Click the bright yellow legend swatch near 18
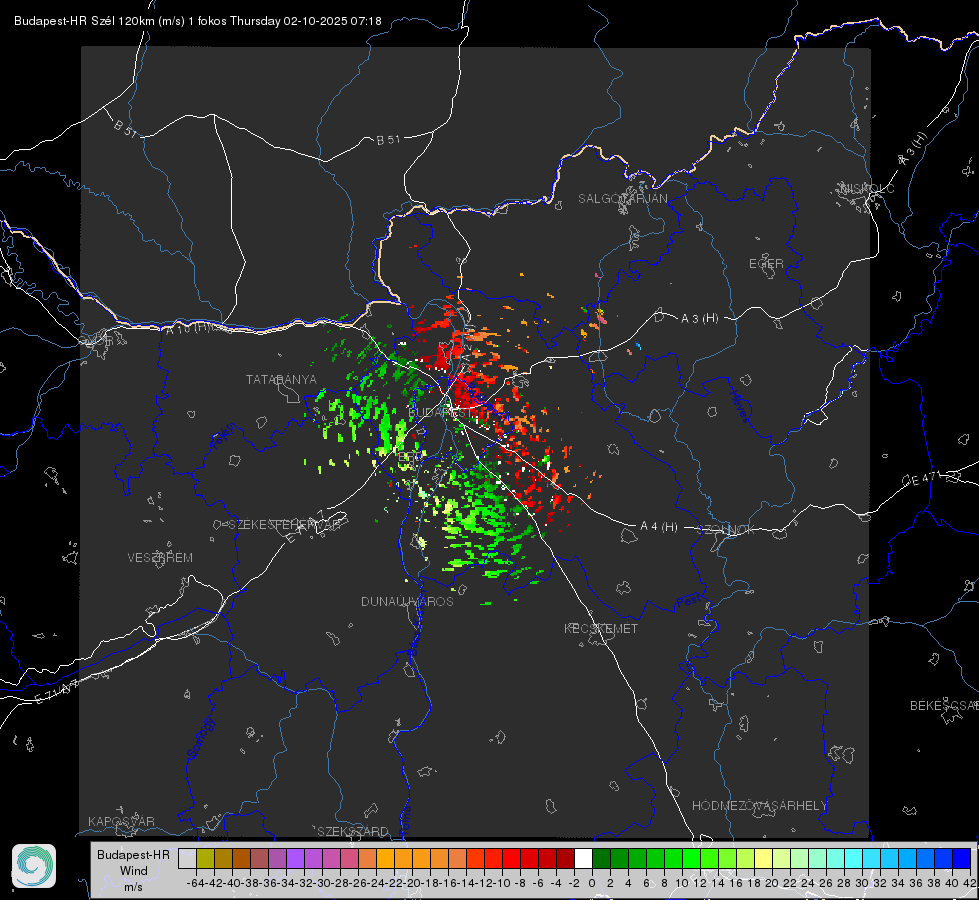Image resolution: width=979 pixels, height=900 pixels. tap(763, 859)
